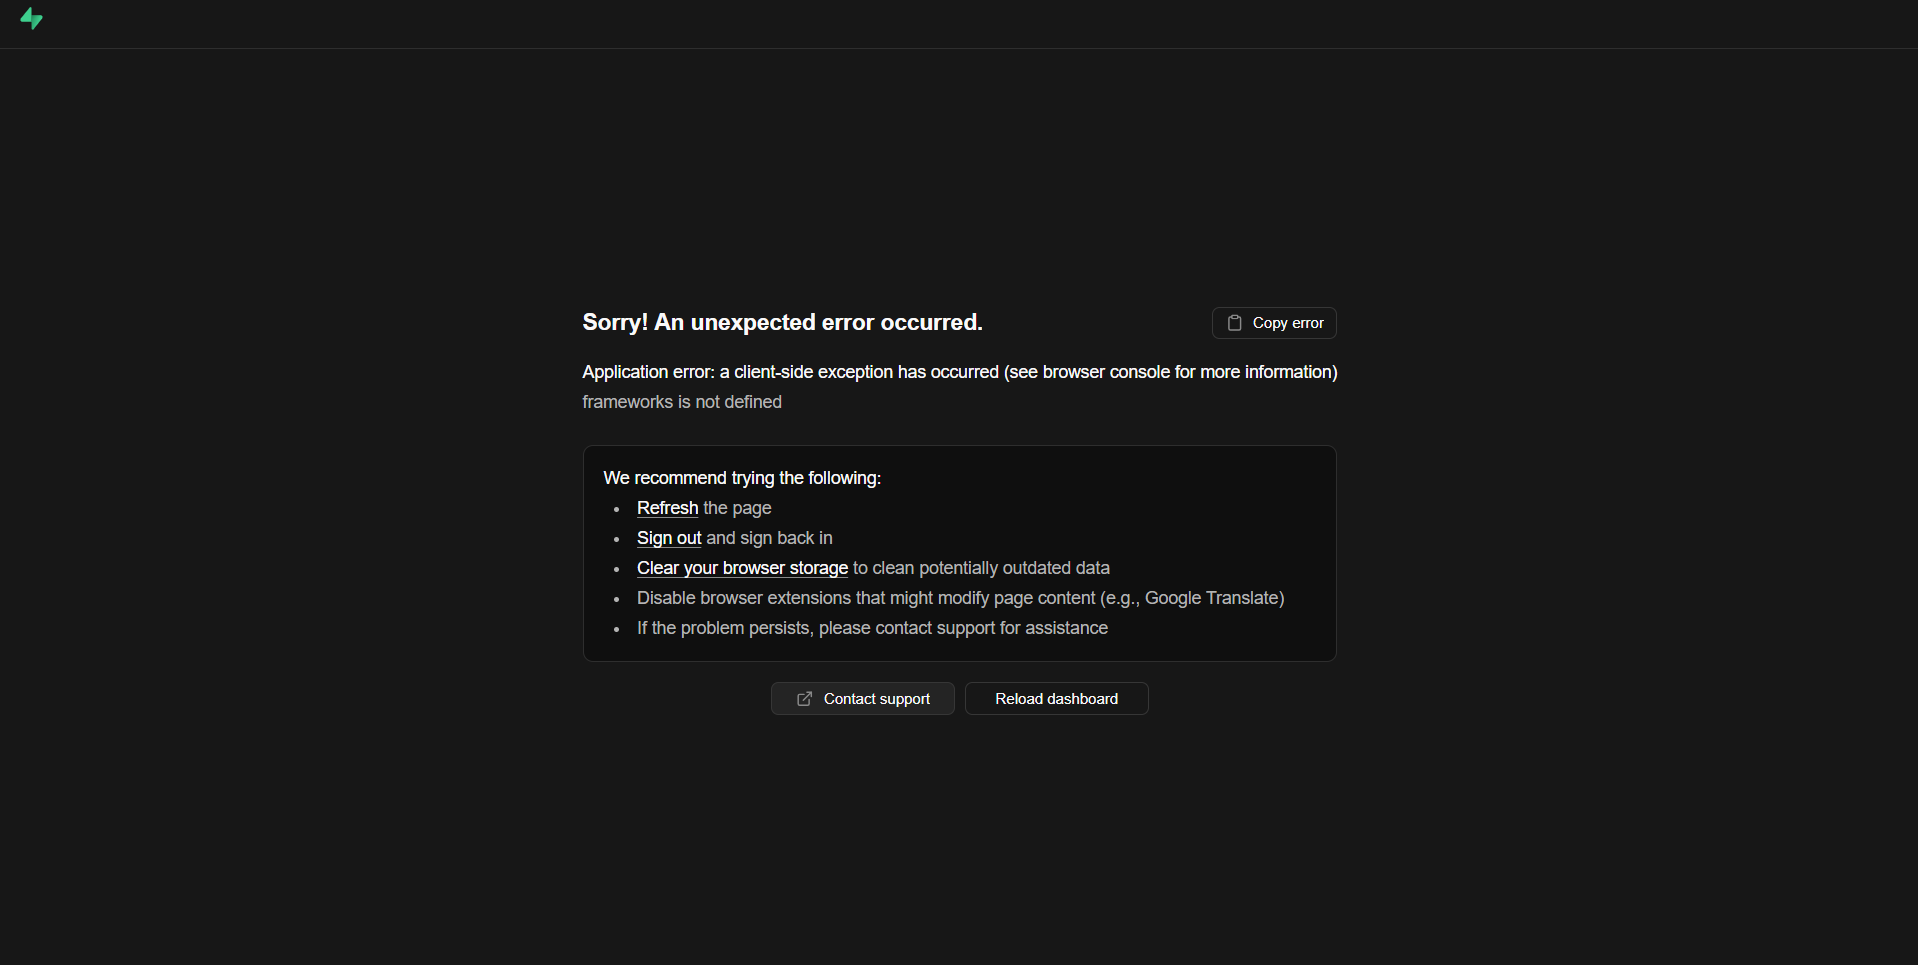Follow the Sign out link
Image resolution: width=1918 pixels, height=965 pixels.
pos(669,538)
